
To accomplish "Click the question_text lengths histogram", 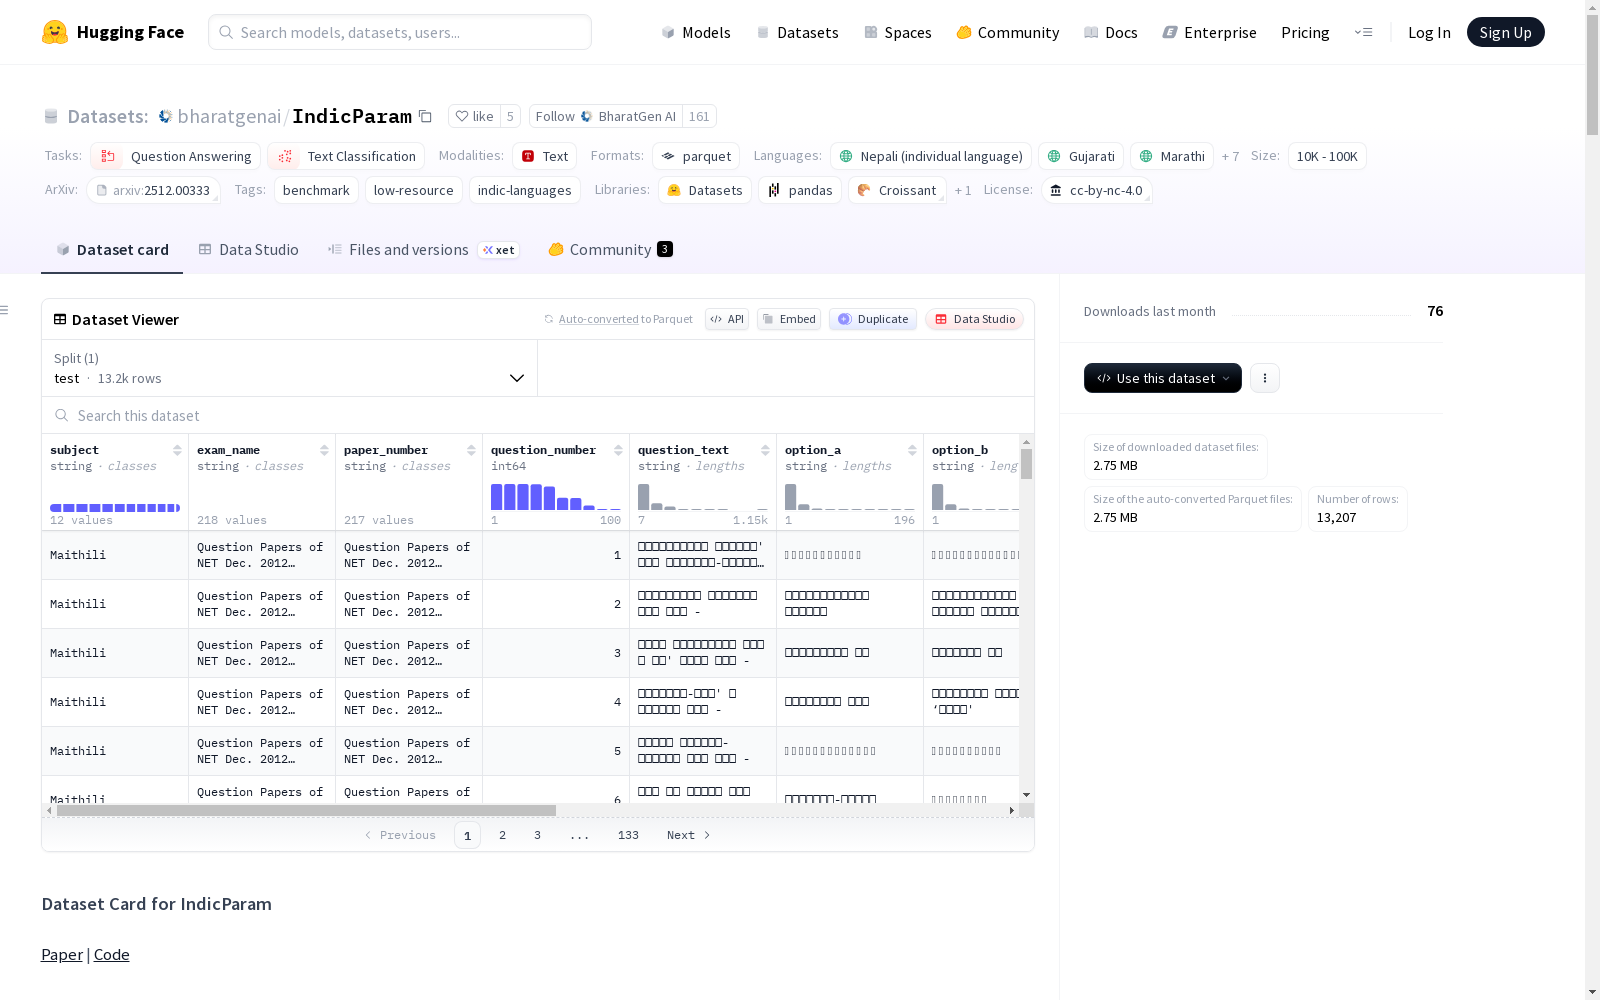I will [703, 497].
